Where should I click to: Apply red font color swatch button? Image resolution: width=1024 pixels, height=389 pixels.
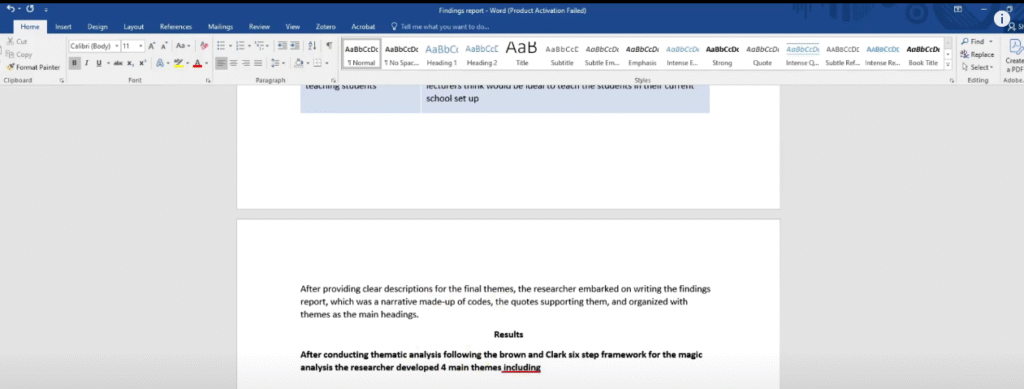[x=197, y=63]
